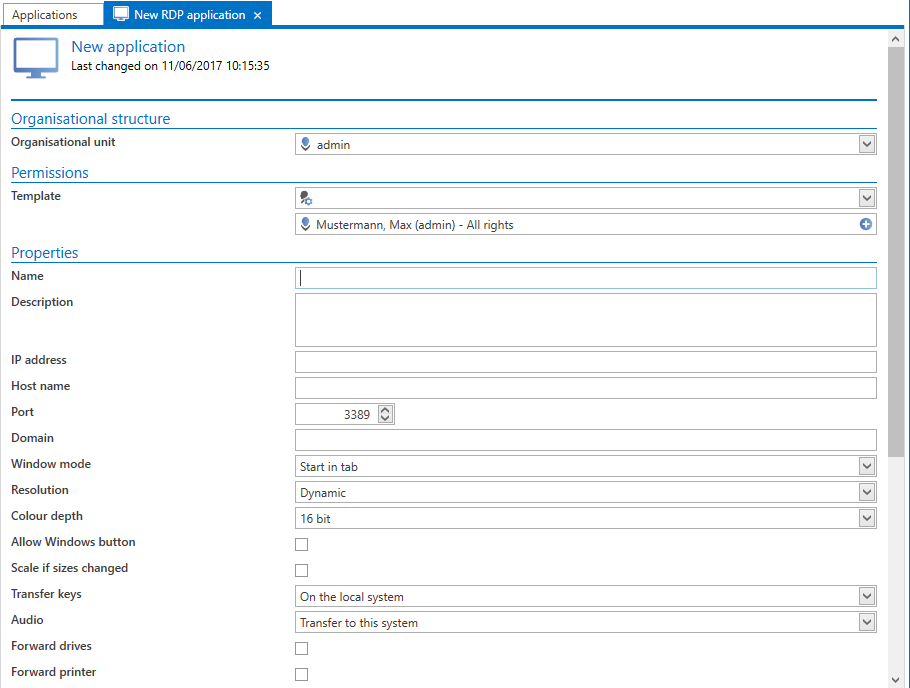Open the Colour depth dropdown showing 16 bit
The image size is (910, 688).
(867, 518)
